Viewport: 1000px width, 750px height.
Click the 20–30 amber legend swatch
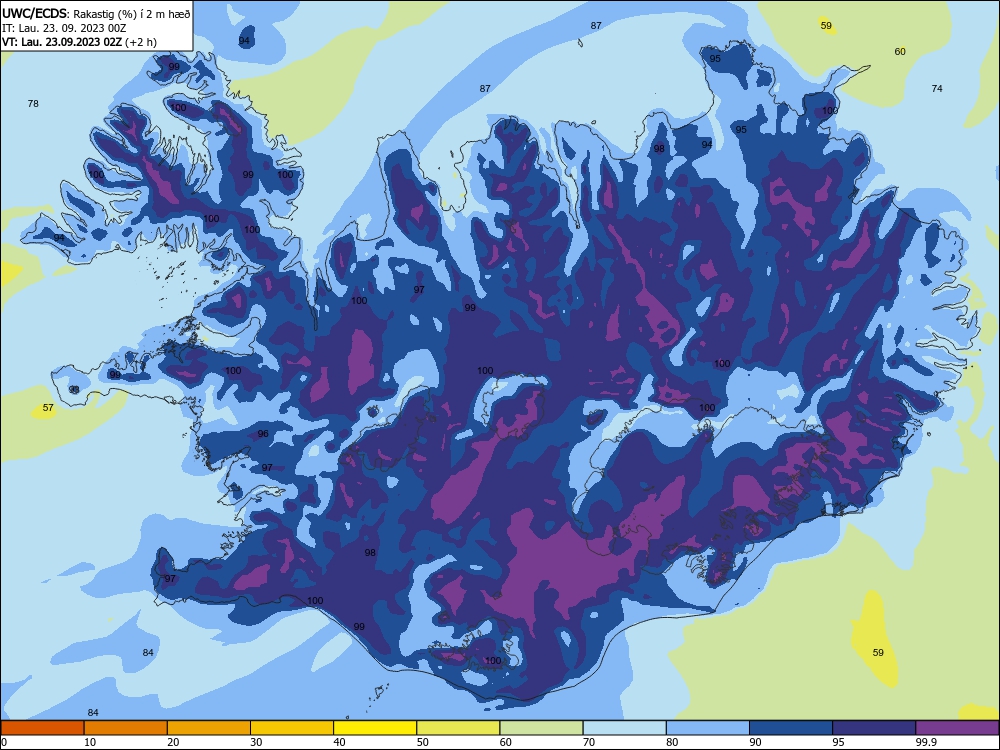209,728
